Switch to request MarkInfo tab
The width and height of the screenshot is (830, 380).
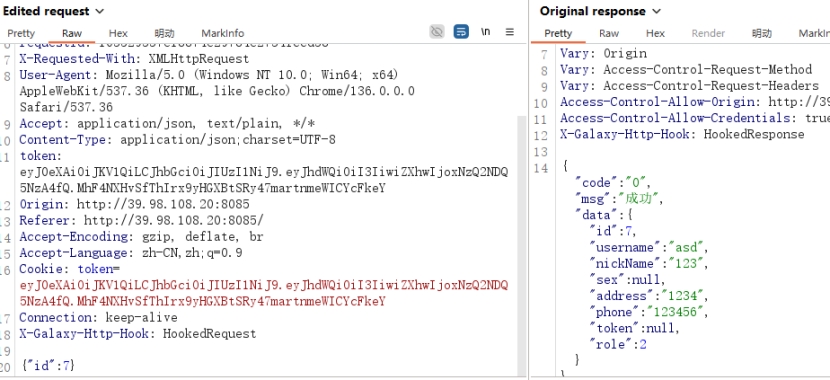pyautogui.click(x=223, y=33)
